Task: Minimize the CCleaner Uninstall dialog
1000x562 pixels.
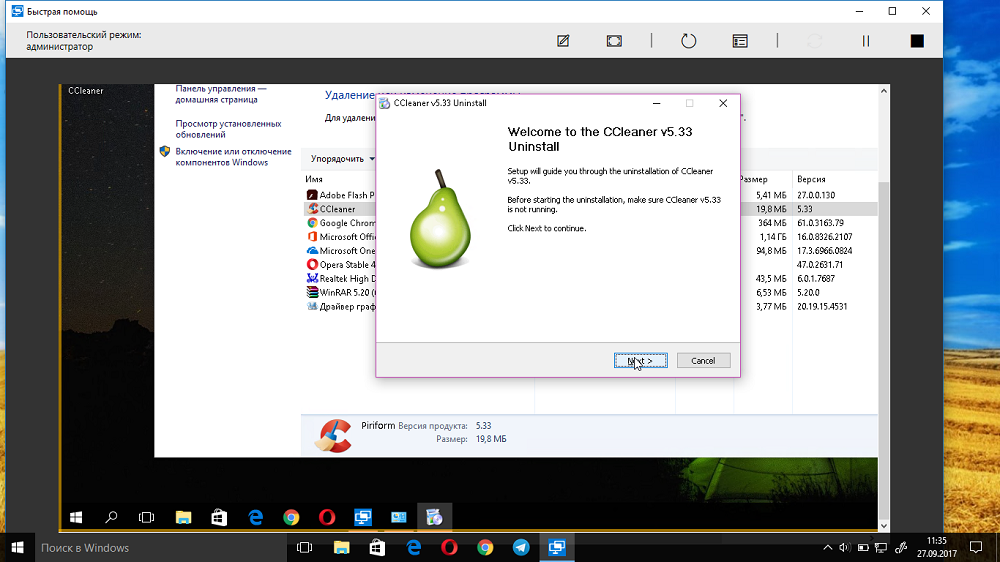Action: coord(656,103)
